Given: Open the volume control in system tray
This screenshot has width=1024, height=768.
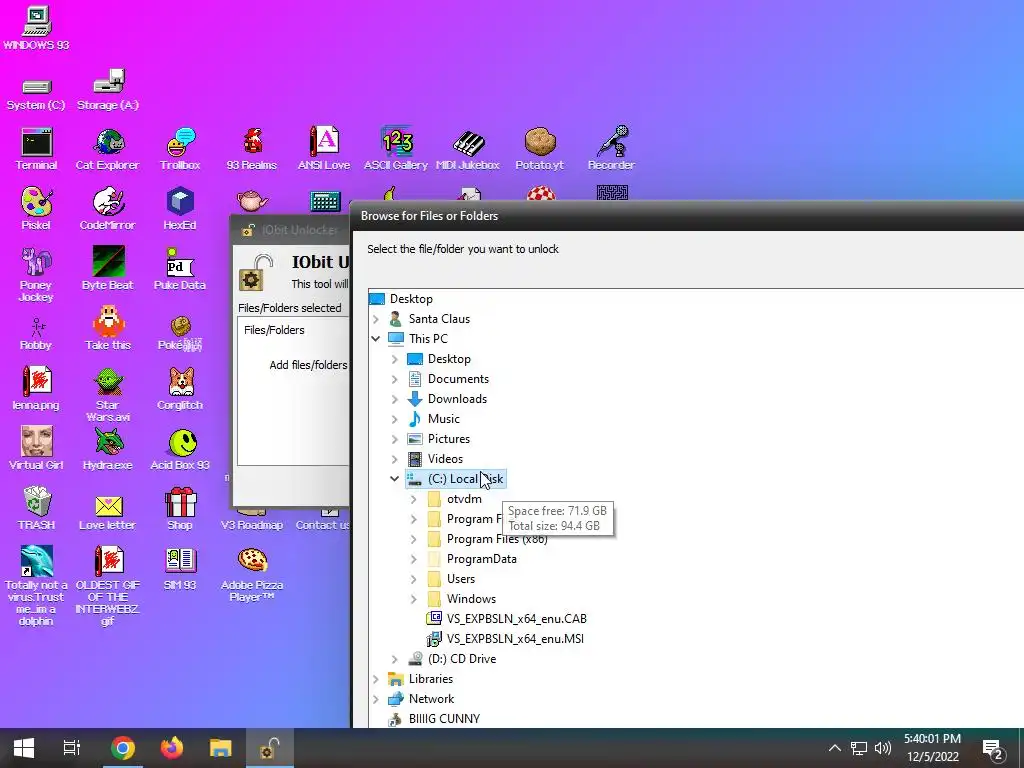Looking at the screenshot, I should click(883, 748).
